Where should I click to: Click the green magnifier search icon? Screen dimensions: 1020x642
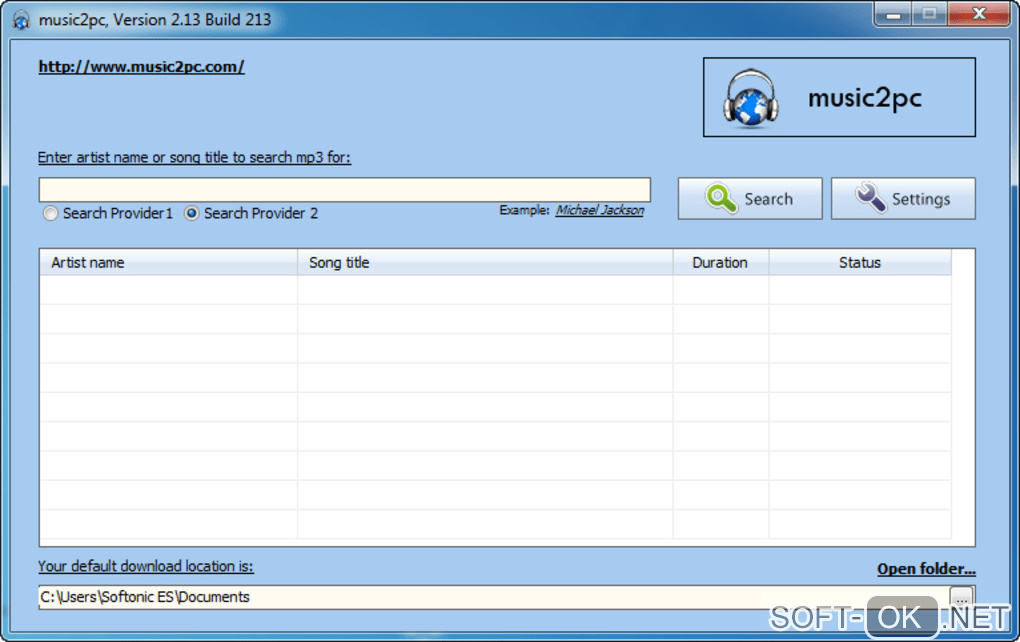(721, 198)
